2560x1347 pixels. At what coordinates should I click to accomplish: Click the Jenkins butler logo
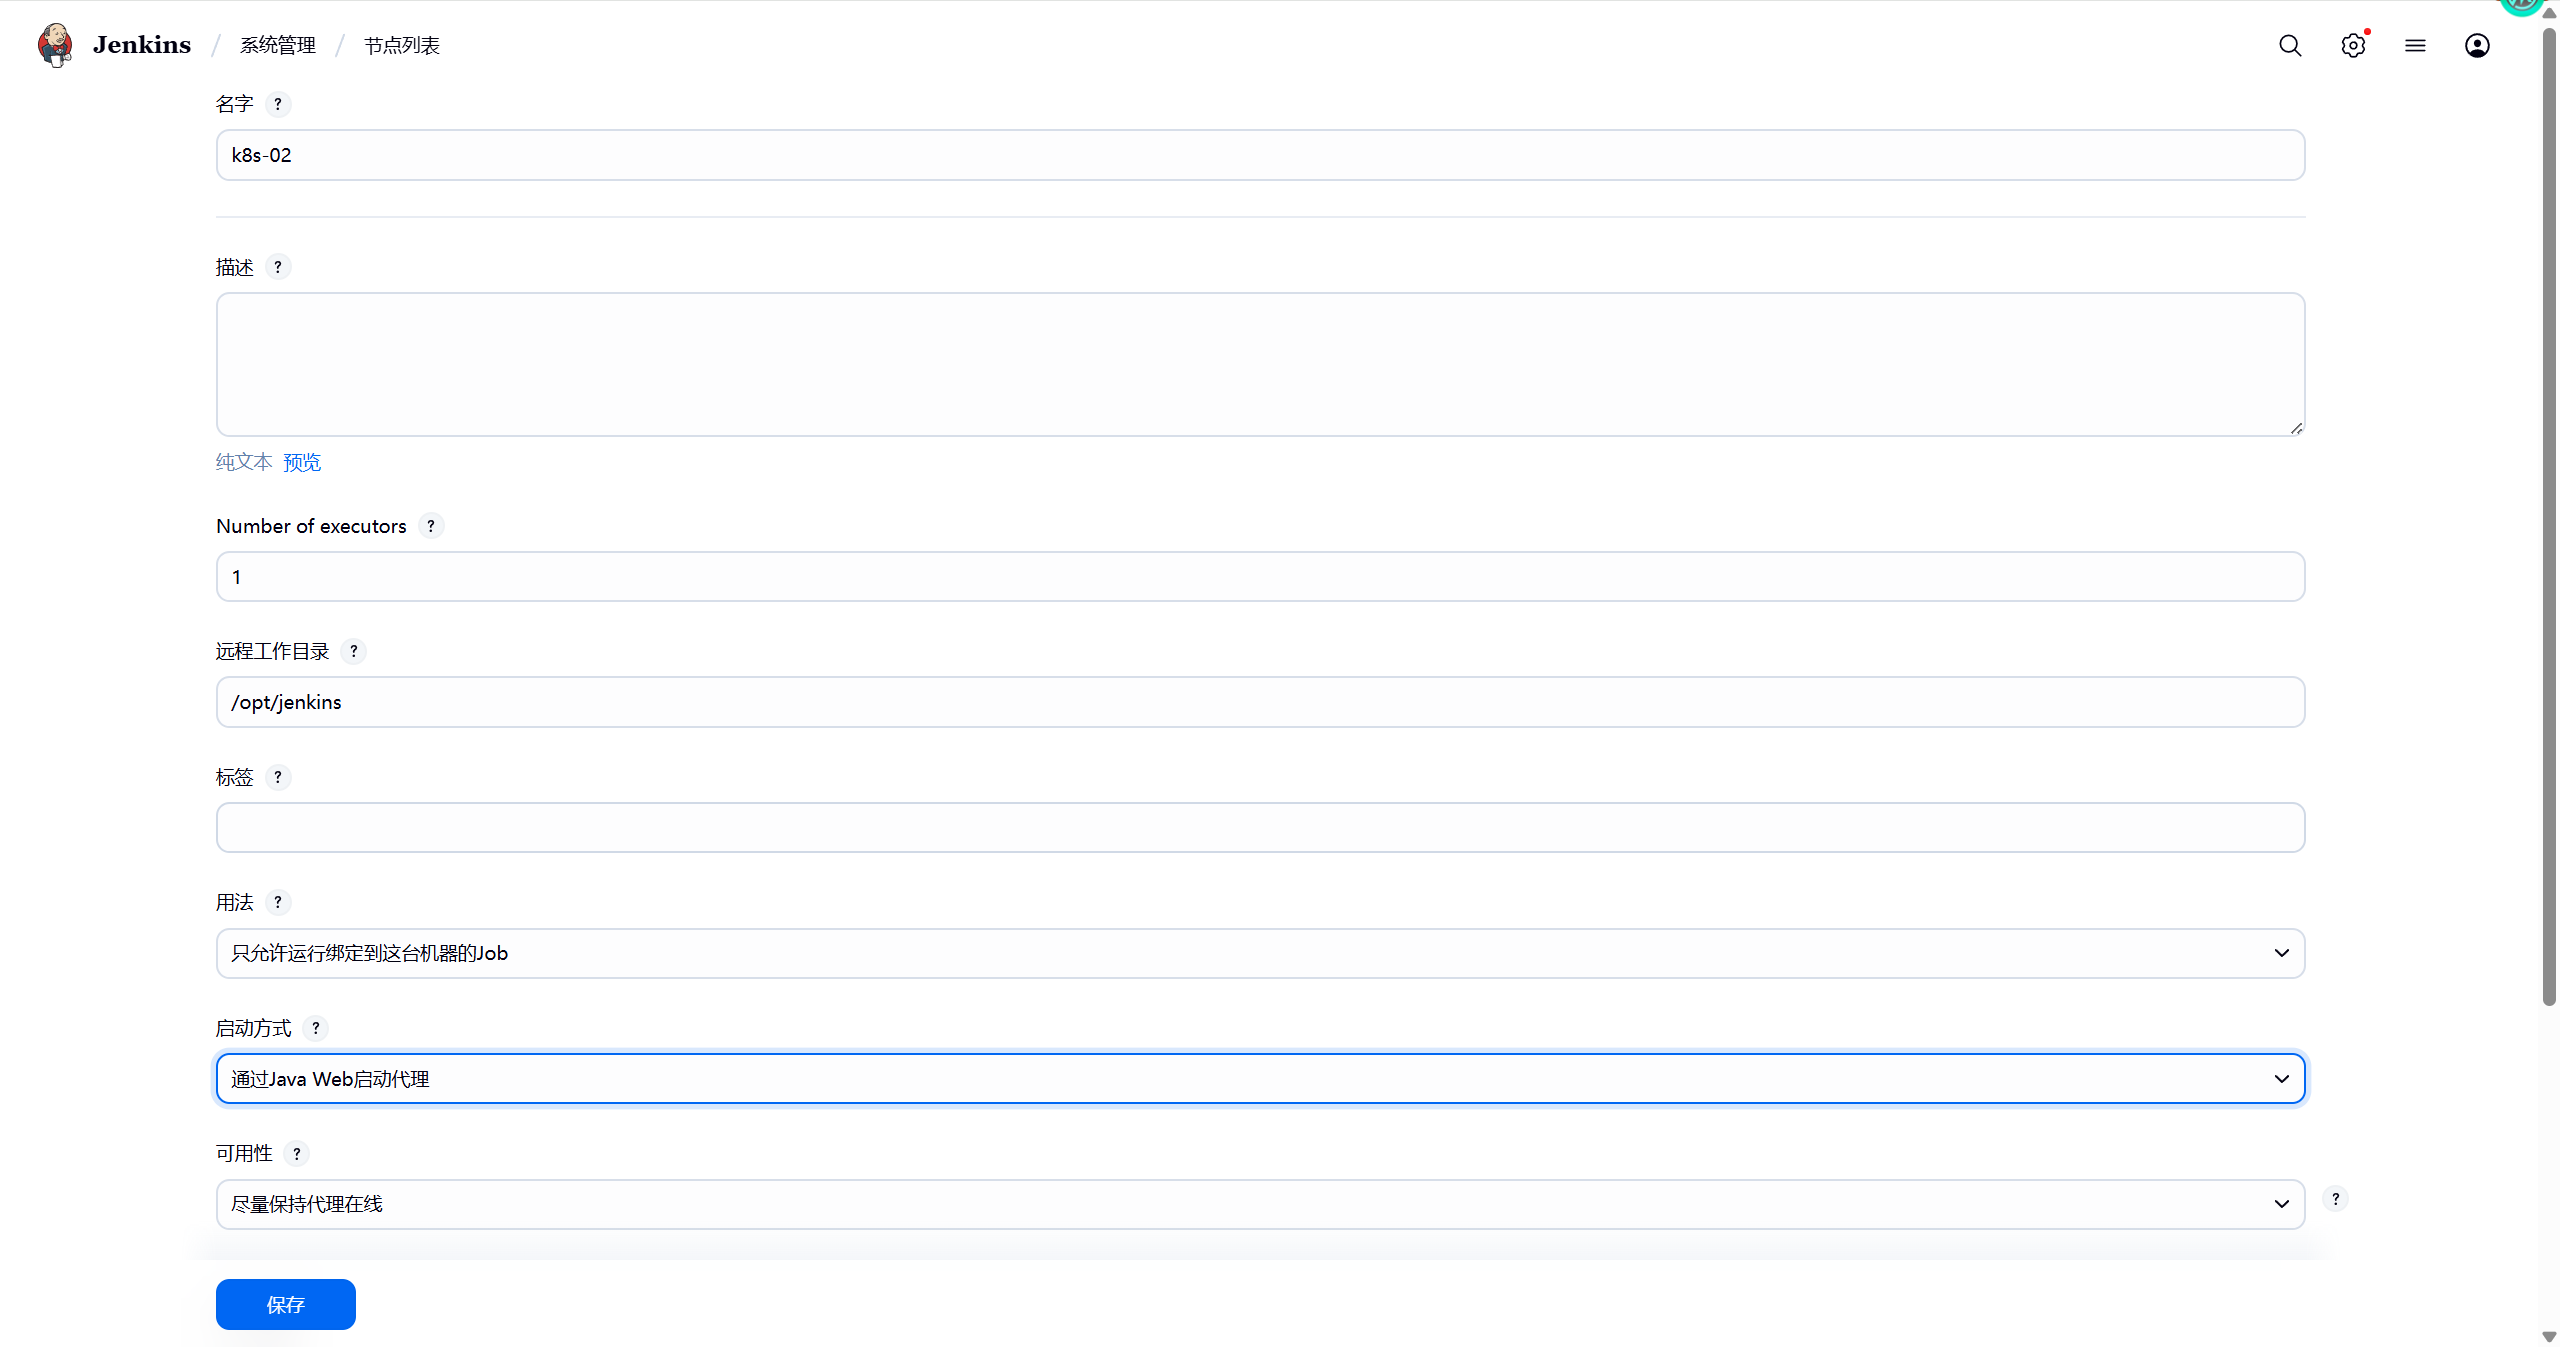[x=55, y=45]
